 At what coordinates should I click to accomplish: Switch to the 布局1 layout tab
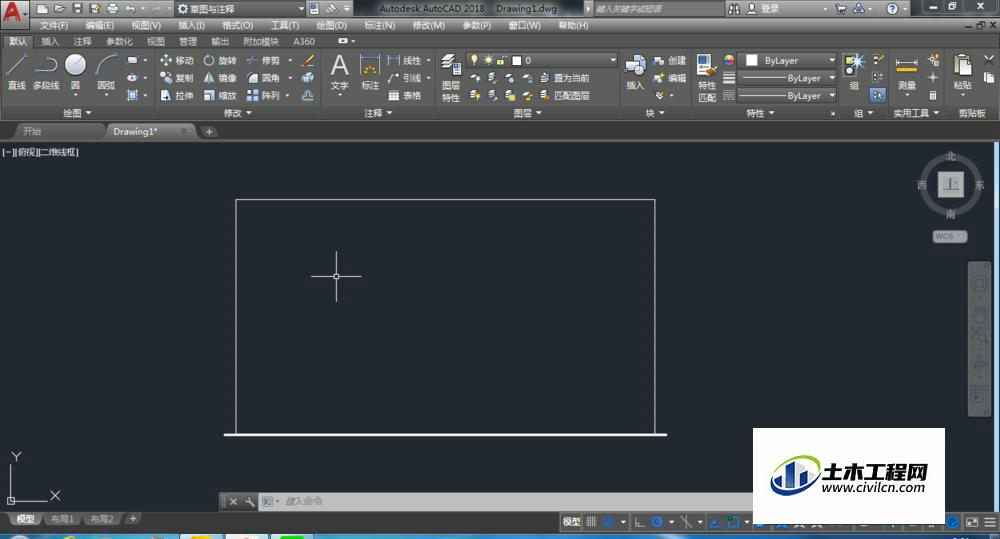62,519
